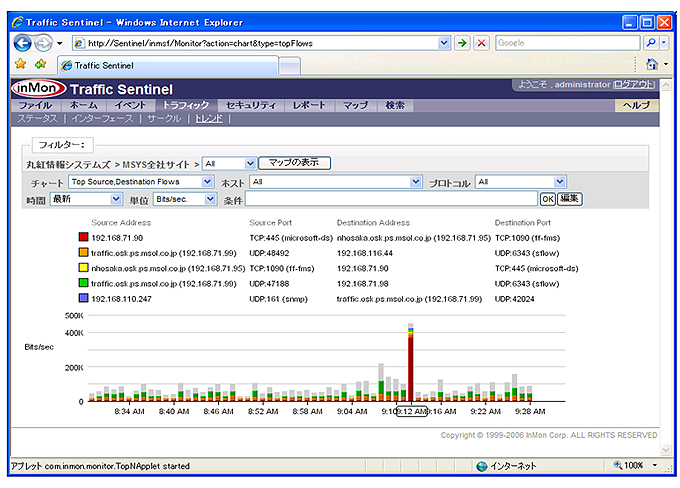
Task: Select the Traffic Sentinel browser tab
Action: coord(168,66)
